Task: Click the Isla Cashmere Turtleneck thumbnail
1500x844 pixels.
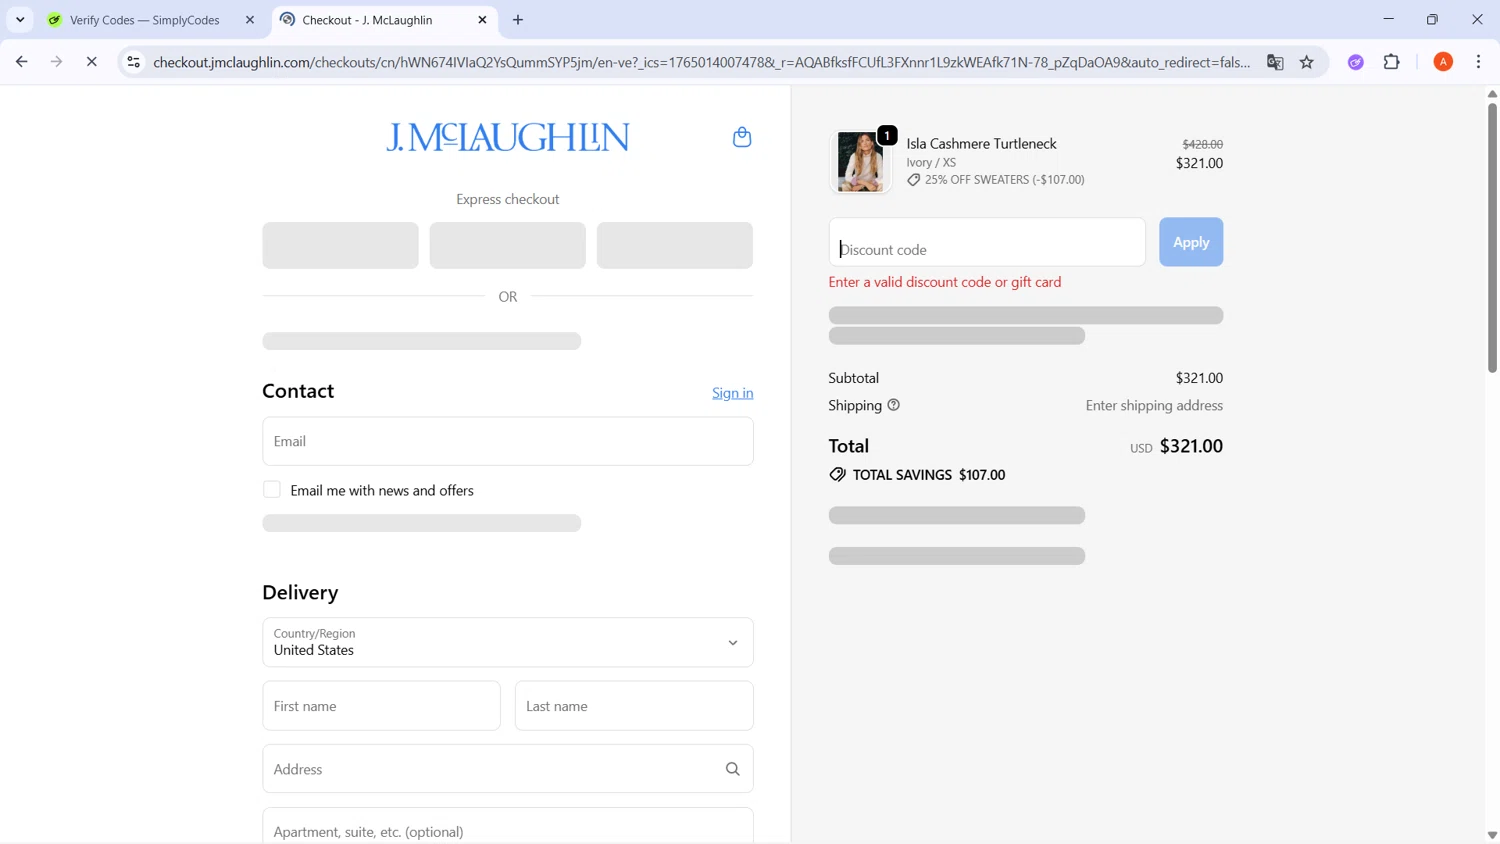Action: [x=860, y=161]
